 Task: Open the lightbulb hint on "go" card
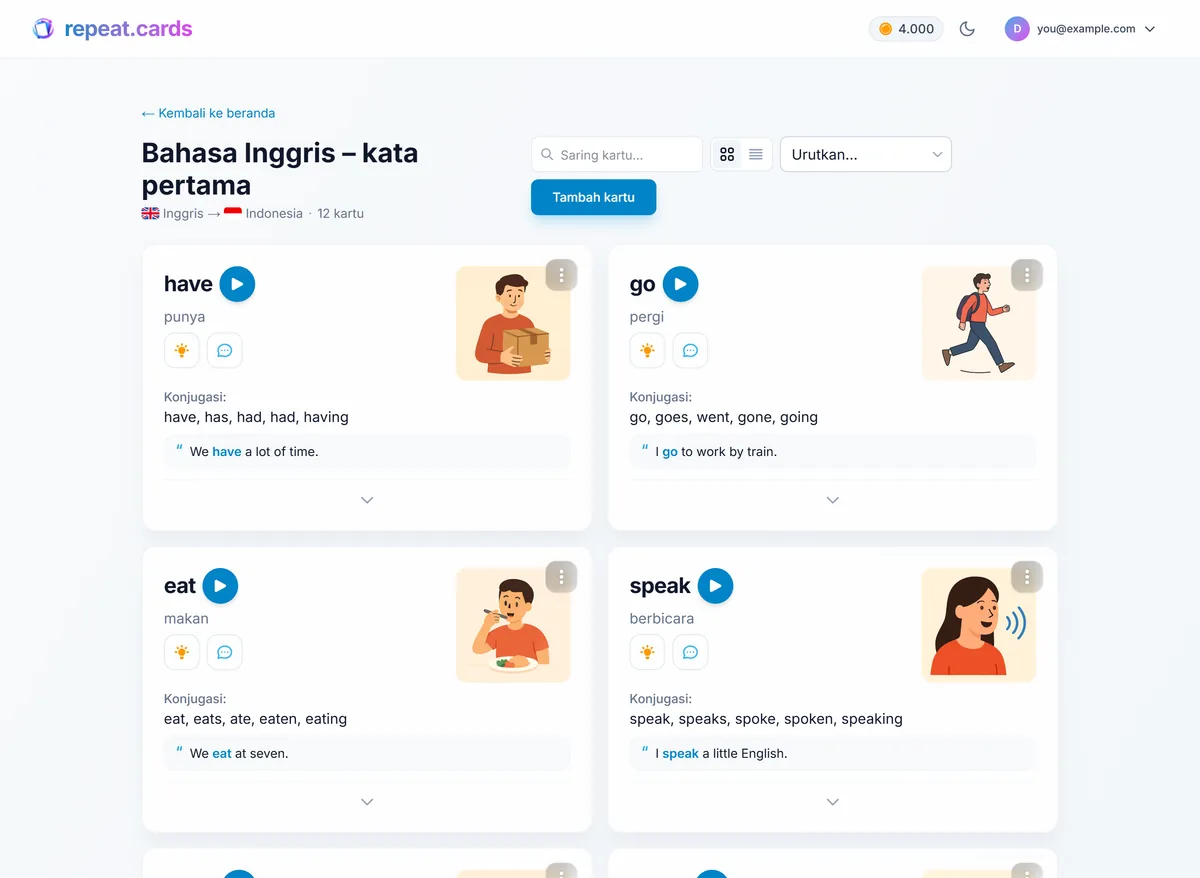point(648,350)
